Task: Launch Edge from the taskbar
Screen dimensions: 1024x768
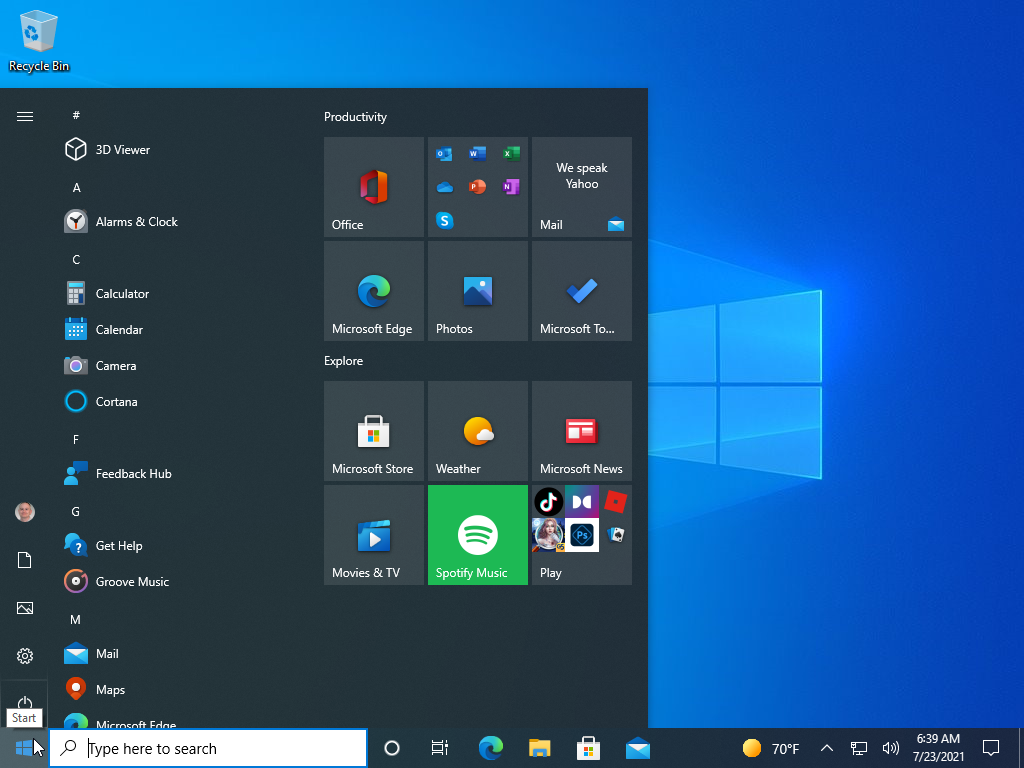Action: click(490, 748)
